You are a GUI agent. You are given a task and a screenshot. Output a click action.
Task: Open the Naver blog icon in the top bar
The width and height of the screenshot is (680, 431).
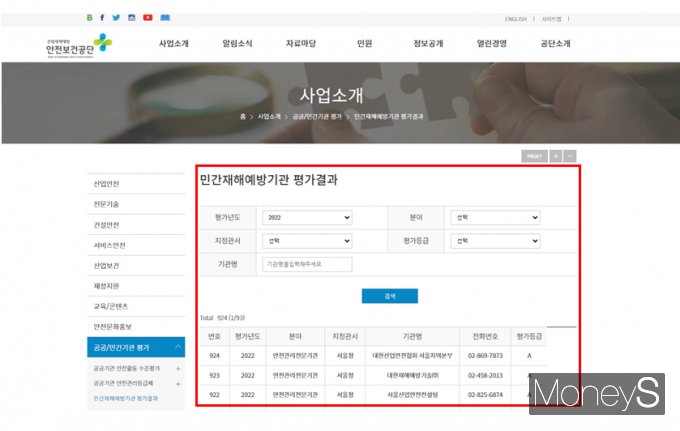(x=89, y=18)
